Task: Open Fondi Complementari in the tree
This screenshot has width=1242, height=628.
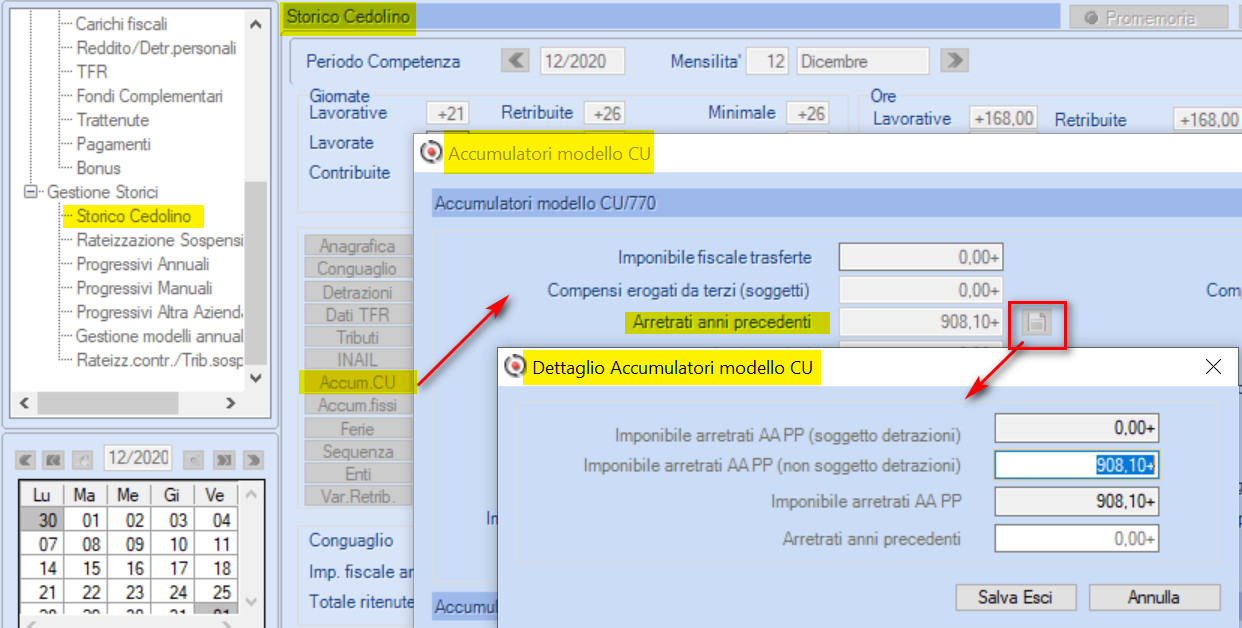Action: [x=149, y=96]
